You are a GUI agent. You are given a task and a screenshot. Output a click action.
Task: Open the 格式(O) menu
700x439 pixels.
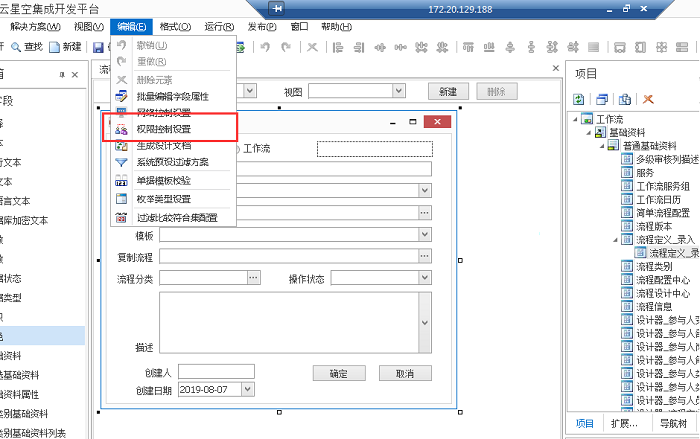(175, 27)
